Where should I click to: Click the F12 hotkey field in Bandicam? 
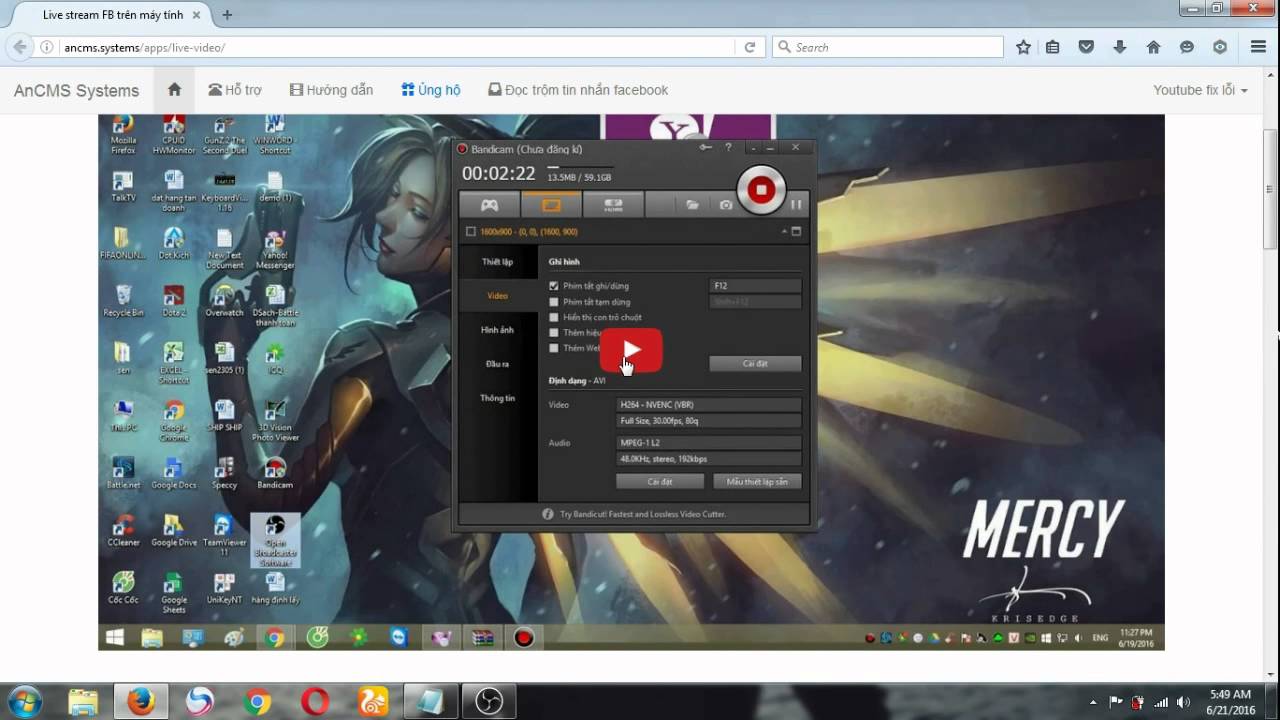755,286
